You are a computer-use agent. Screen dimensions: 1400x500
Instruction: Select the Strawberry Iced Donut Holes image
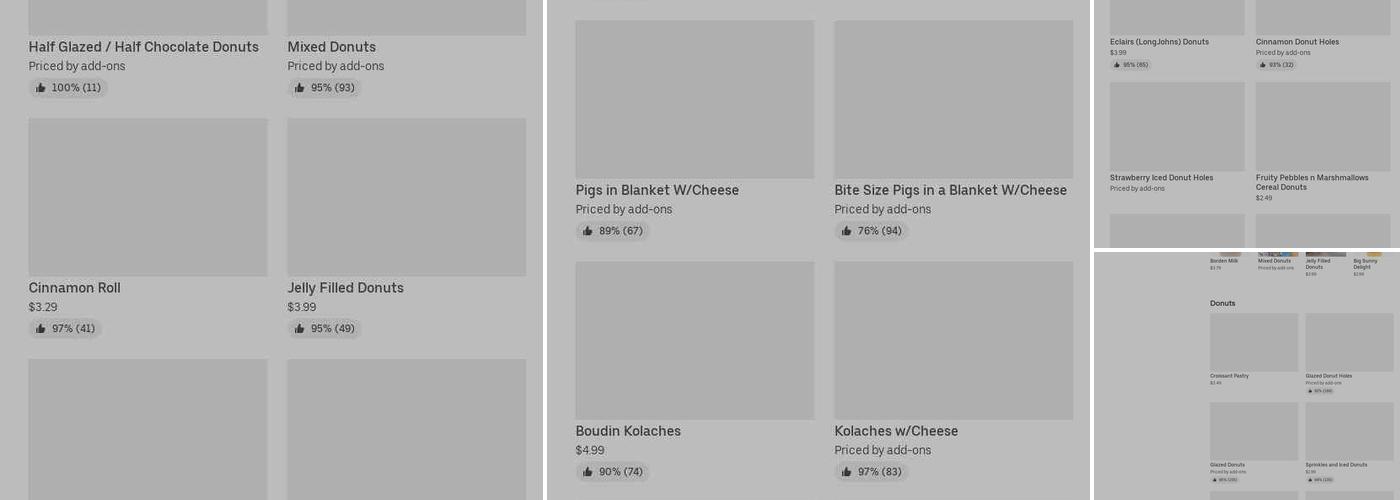pyautogui.click(x=1177, y=126)
